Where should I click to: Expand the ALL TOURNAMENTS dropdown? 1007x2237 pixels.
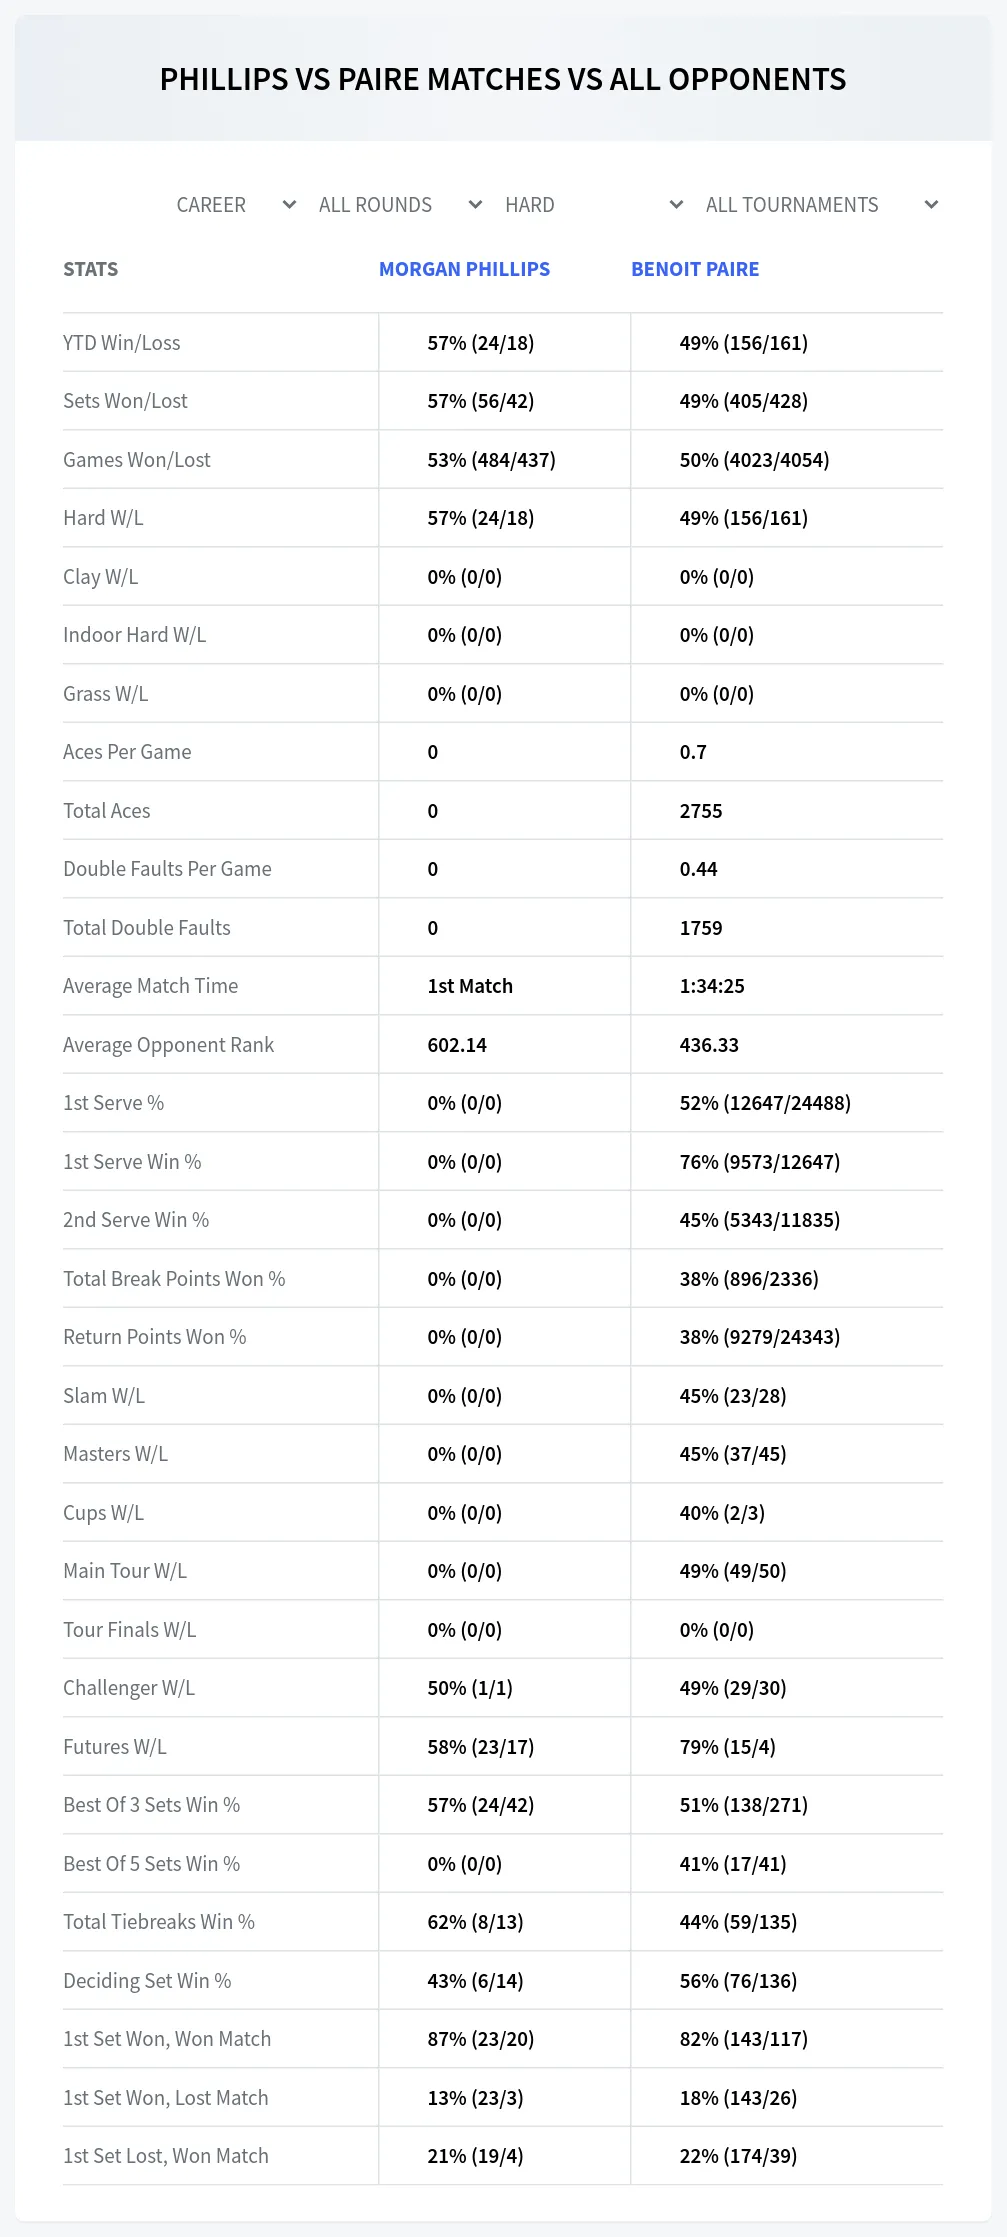pos(822,205)
